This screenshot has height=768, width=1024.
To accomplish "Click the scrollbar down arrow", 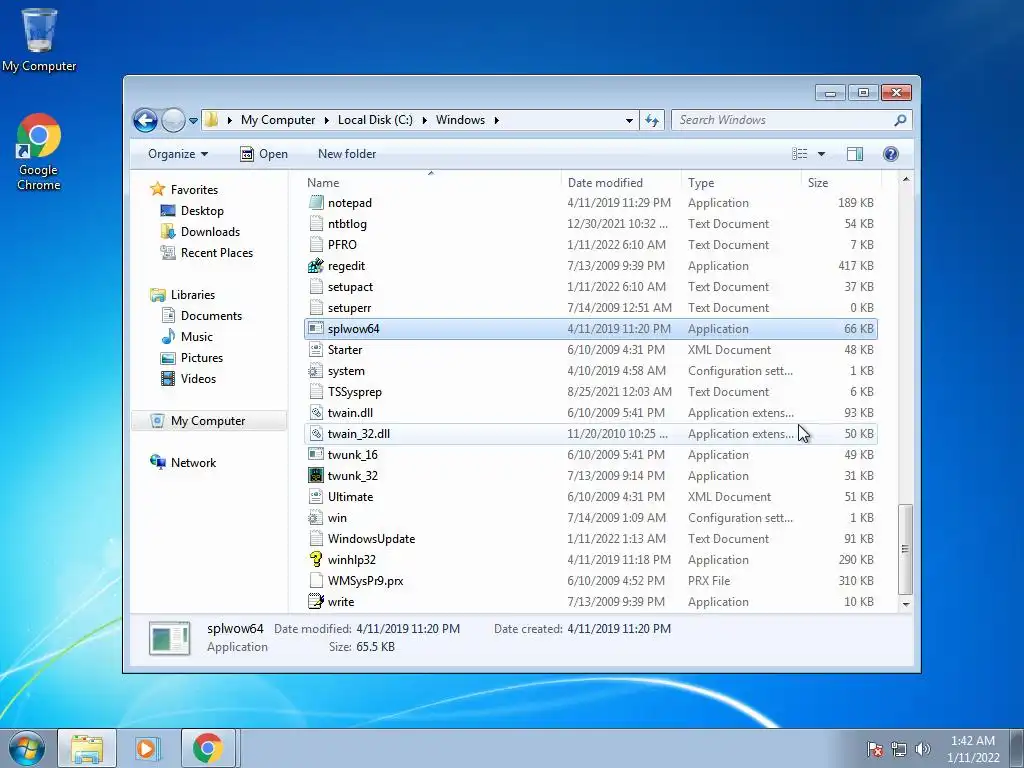I will pyautogui.click(x=905, y=605).
